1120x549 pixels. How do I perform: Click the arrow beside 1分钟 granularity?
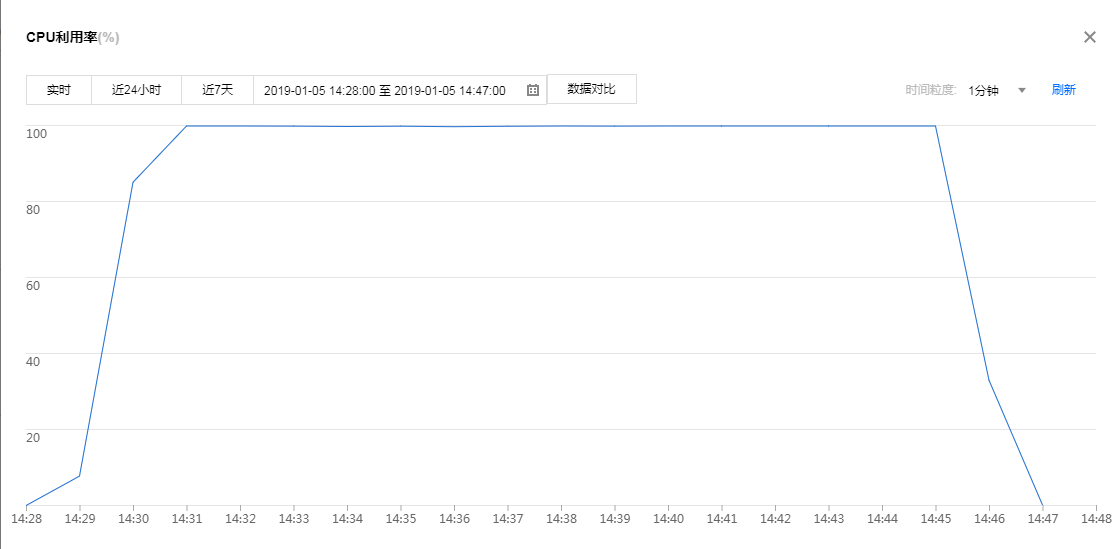pyautogui.click(x=1022, y=90)
